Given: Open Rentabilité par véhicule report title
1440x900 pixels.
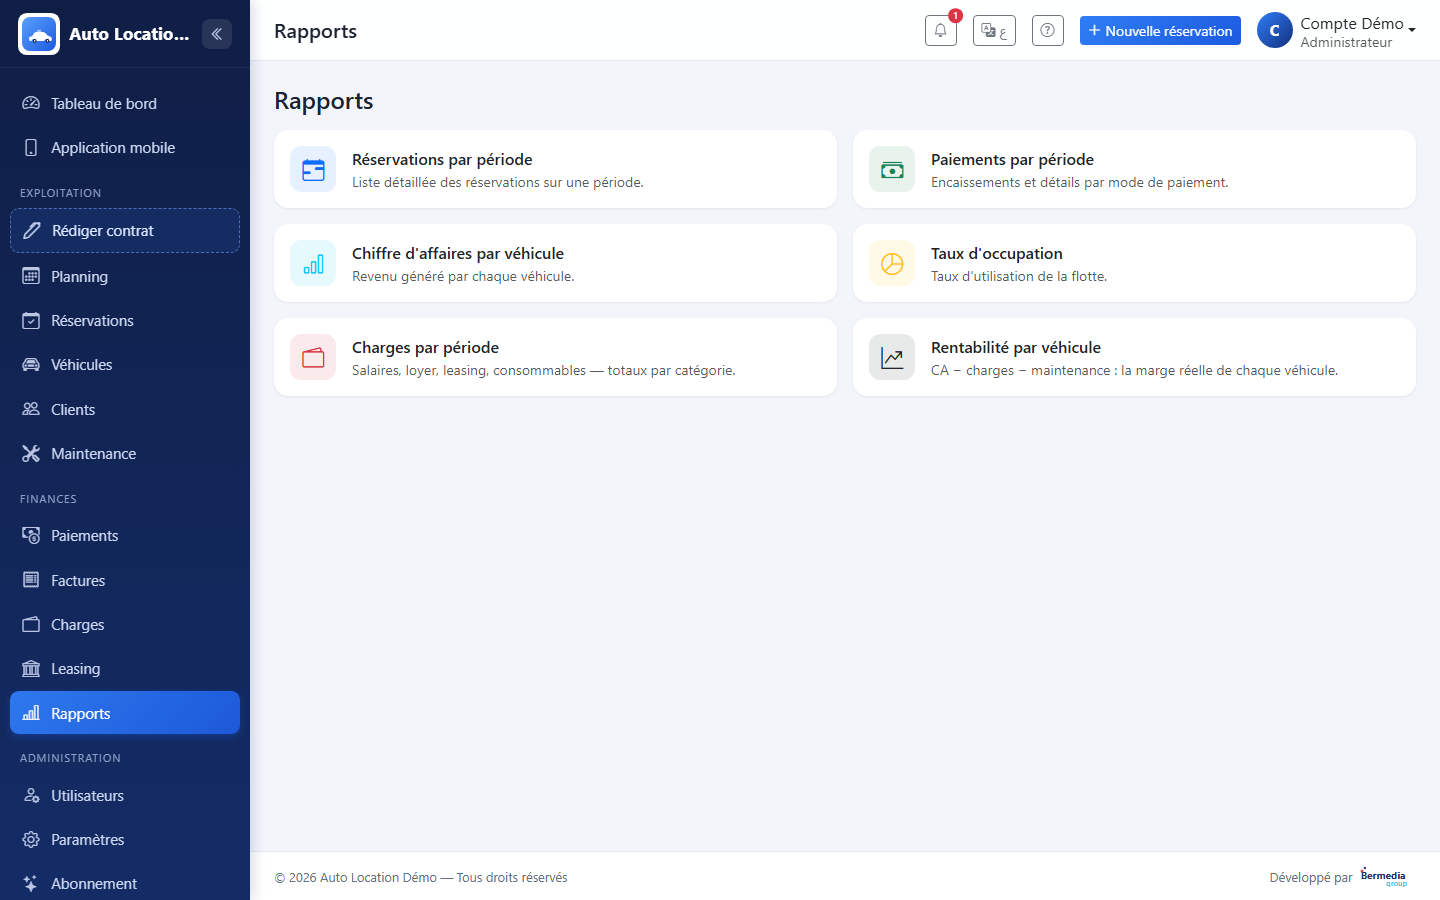Looking at the screenshot, I should (x=1016, y=347).
